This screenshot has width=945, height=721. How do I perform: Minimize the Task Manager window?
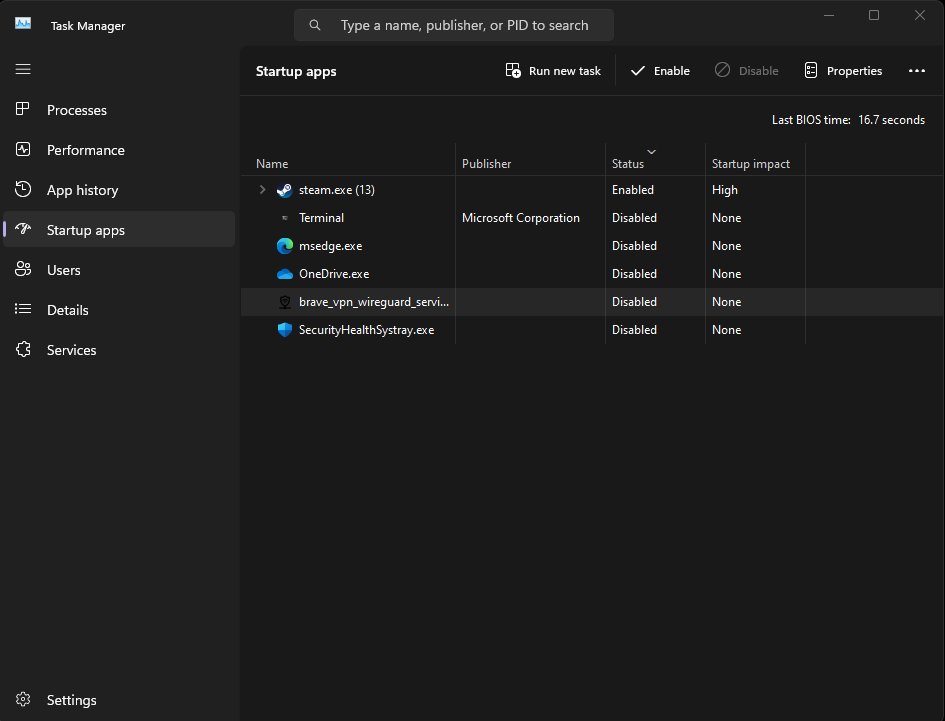(829, 15)
